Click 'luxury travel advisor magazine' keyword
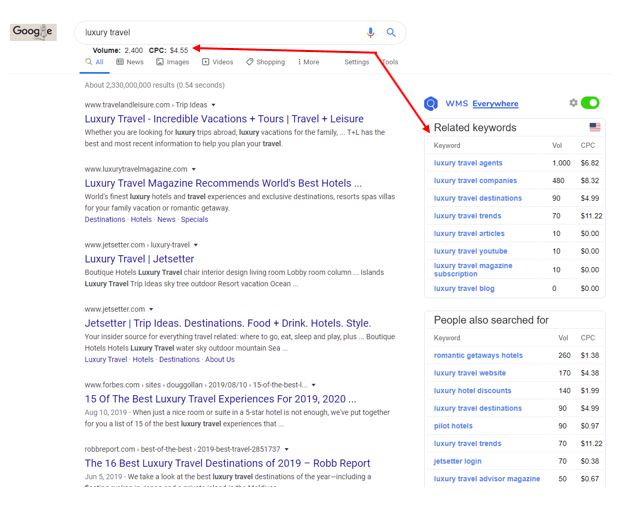Image resolution: width=628 pixels, height=512 pixels. 487,479
